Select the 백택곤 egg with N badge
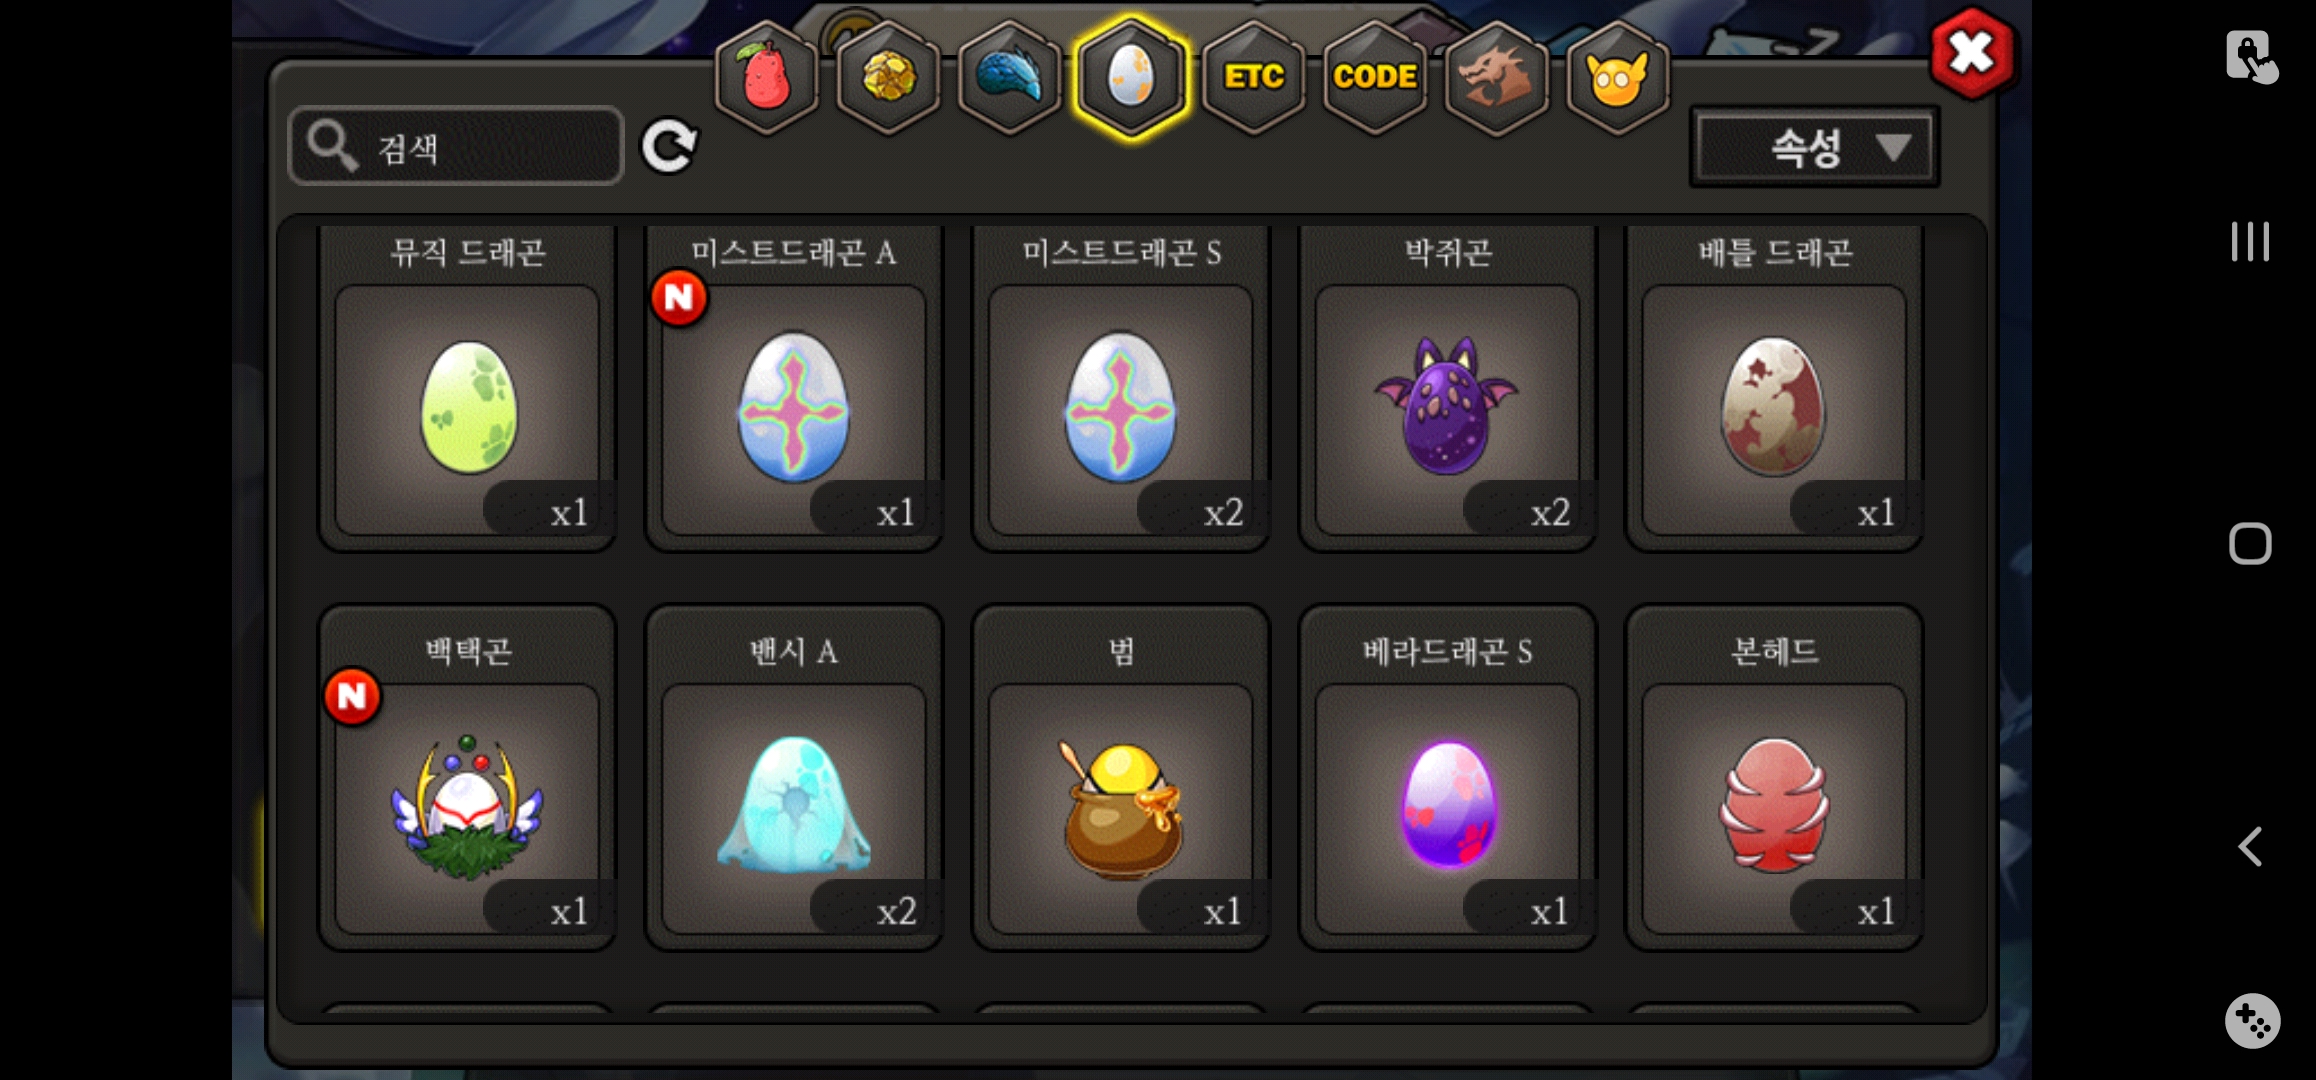 coord(467,778)
